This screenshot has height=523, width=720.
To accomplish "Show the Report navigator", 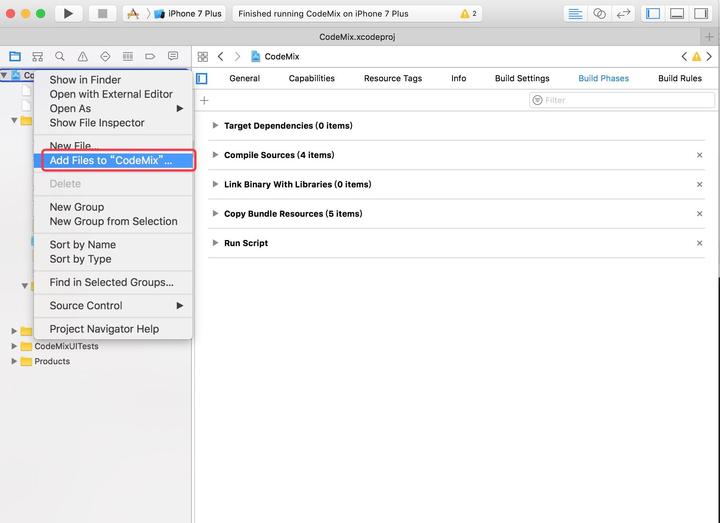I will tap(173, 56).
